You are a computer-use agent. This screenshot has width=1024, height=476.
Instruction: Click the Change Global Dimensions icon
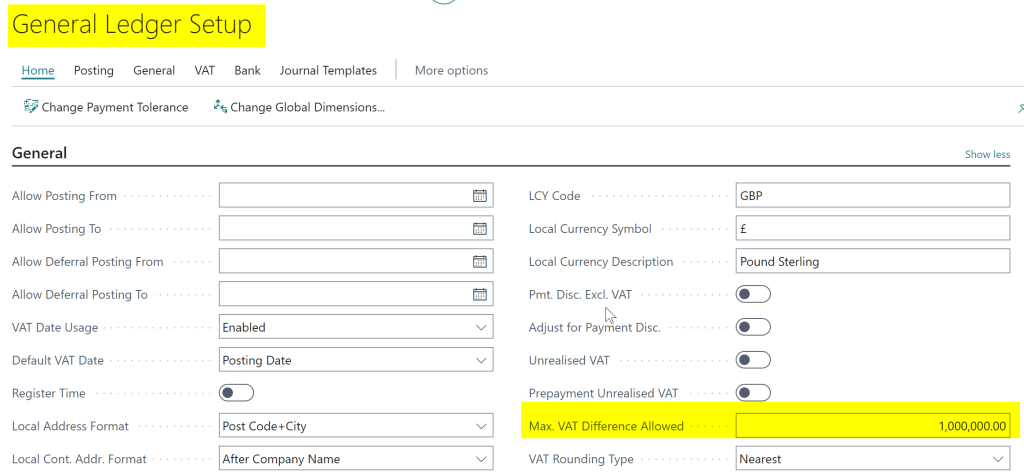pos(220,107)
